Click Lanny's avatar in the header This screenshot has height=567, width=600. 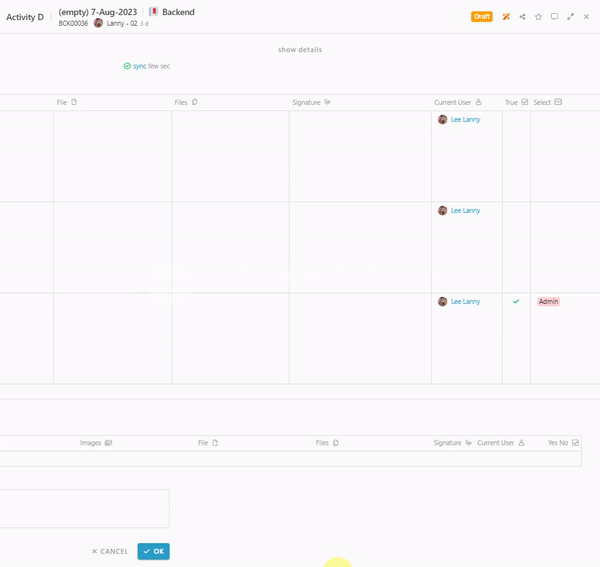click(x=98, y=23)
